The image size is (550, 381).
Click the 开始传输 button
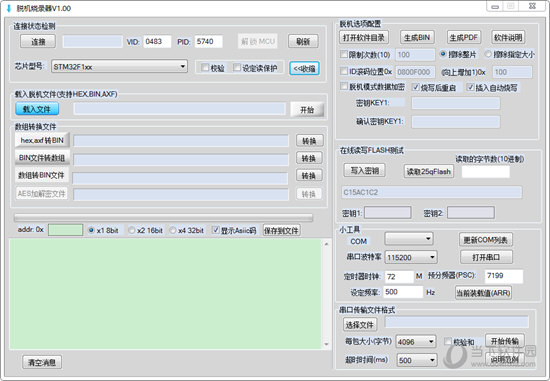[504, 341]
